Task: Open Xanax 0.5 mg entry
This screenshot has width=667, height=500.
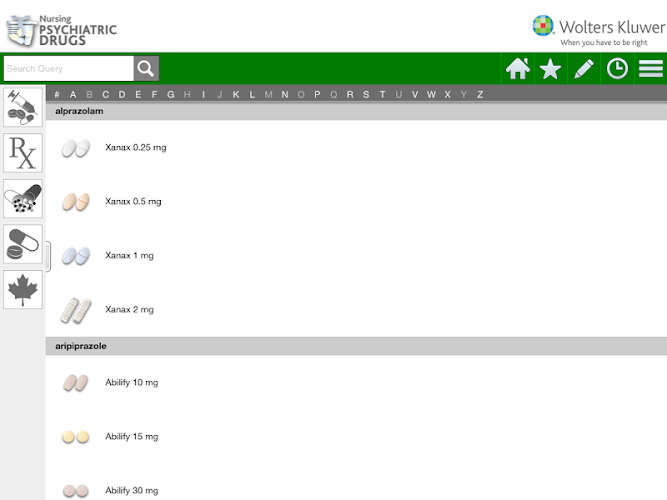Action: [x=356, y=201]
